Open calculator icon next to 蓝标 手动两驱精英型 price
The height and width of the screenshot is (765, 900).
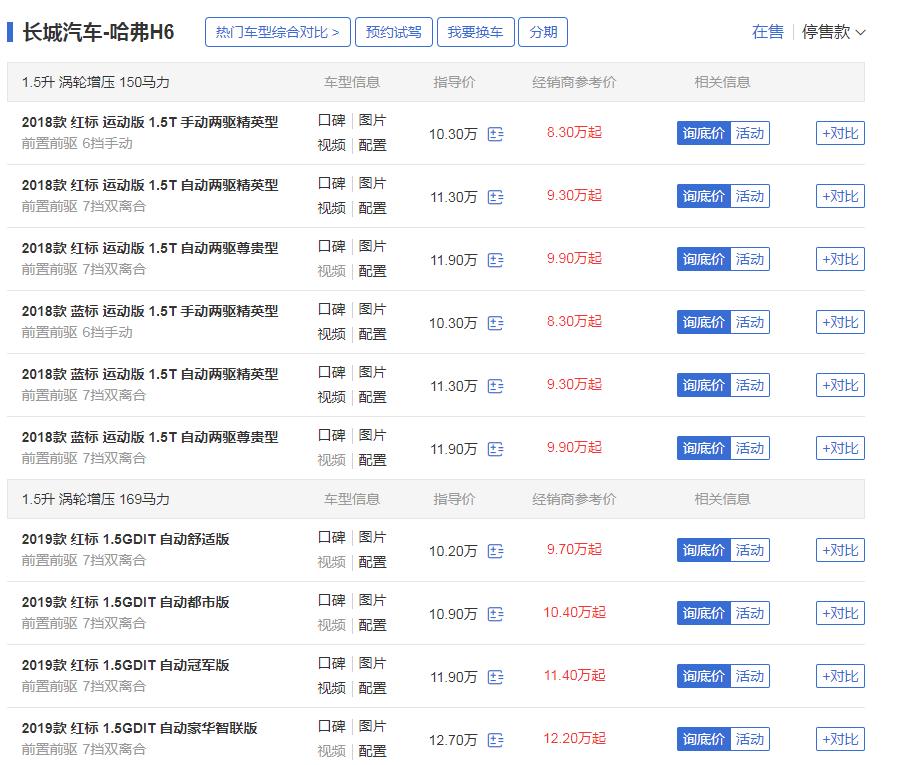click(494, 321)
